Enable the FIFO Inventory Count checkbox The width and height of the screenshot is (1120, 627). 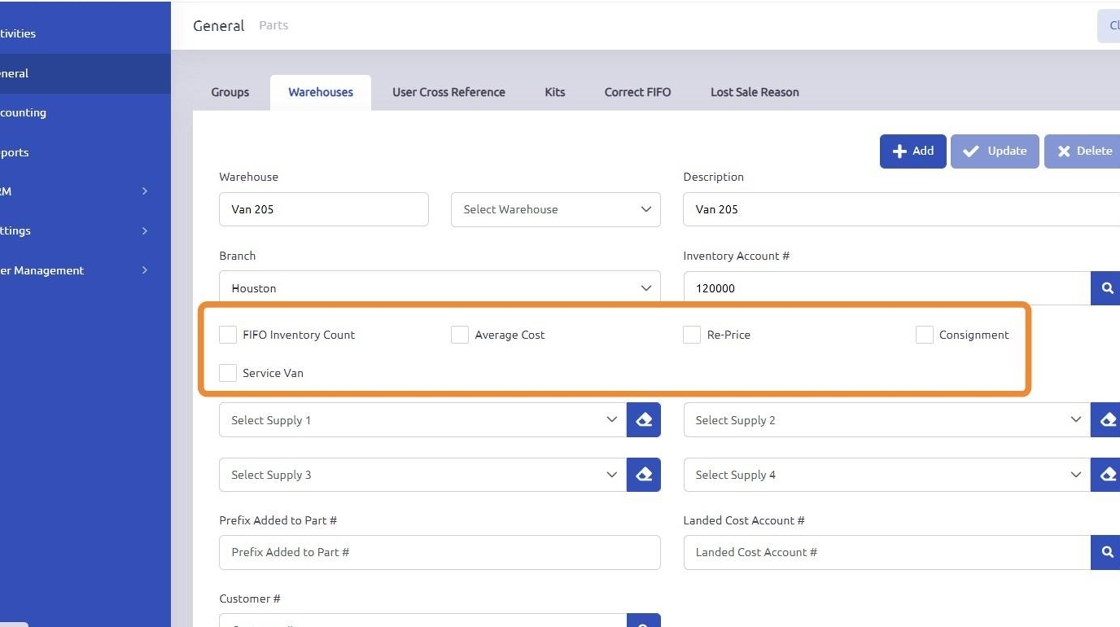pyautogui.click(x=228, y=335)
